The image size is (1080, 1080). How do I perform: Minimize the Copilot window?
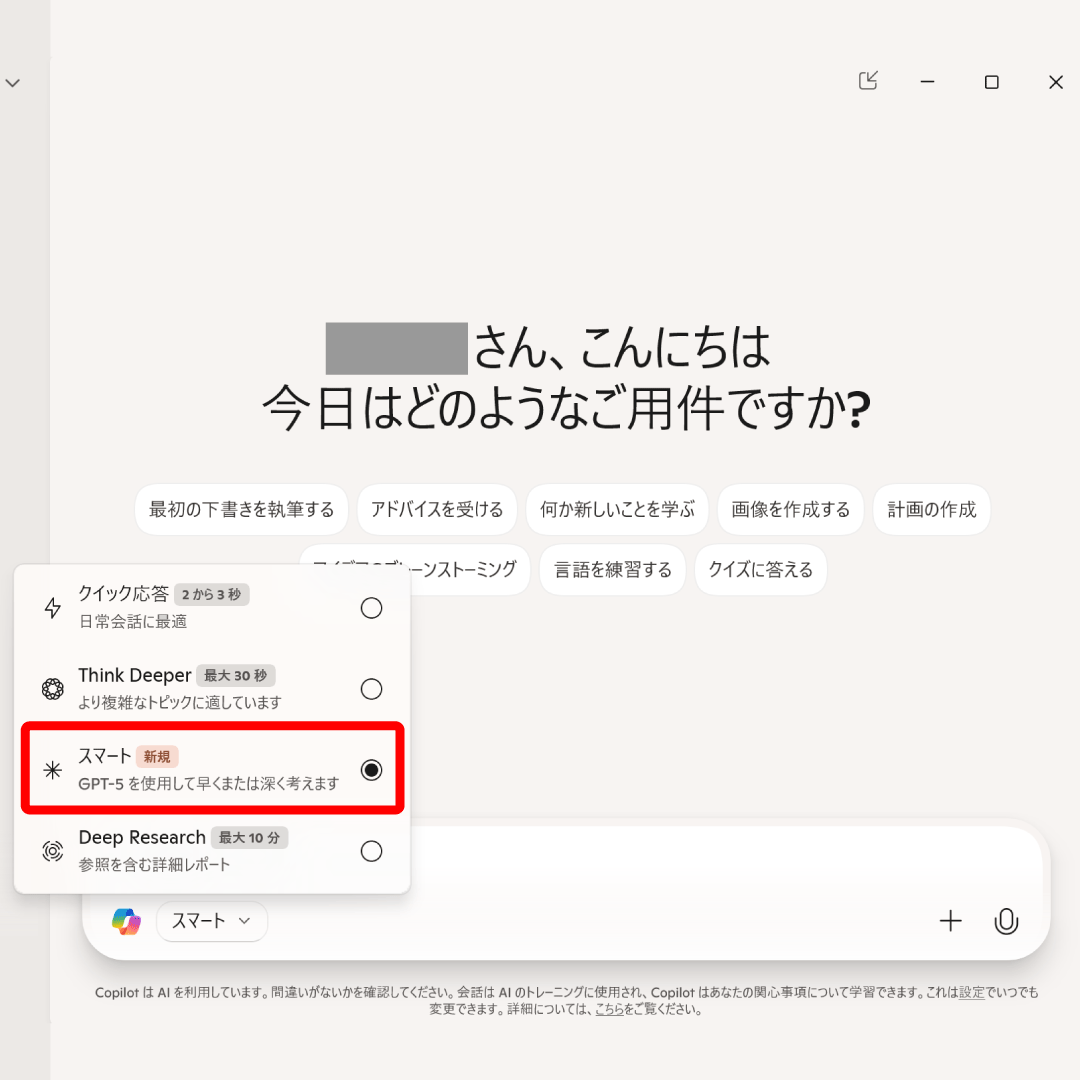tap(928, 82)
